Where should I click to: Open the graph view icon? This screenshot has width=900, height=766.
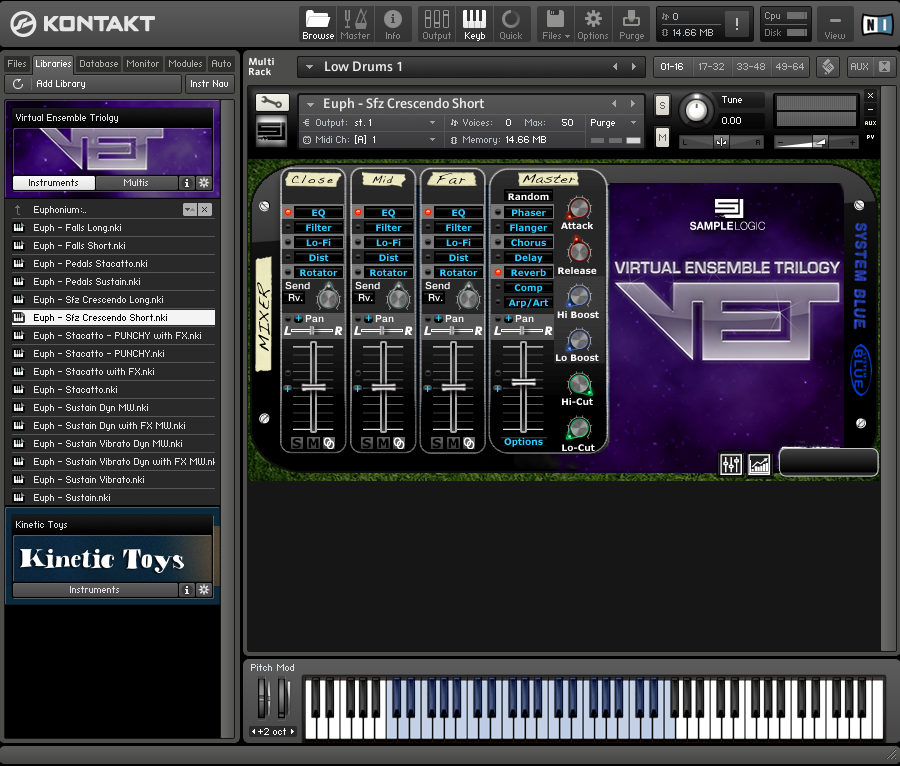759,464
